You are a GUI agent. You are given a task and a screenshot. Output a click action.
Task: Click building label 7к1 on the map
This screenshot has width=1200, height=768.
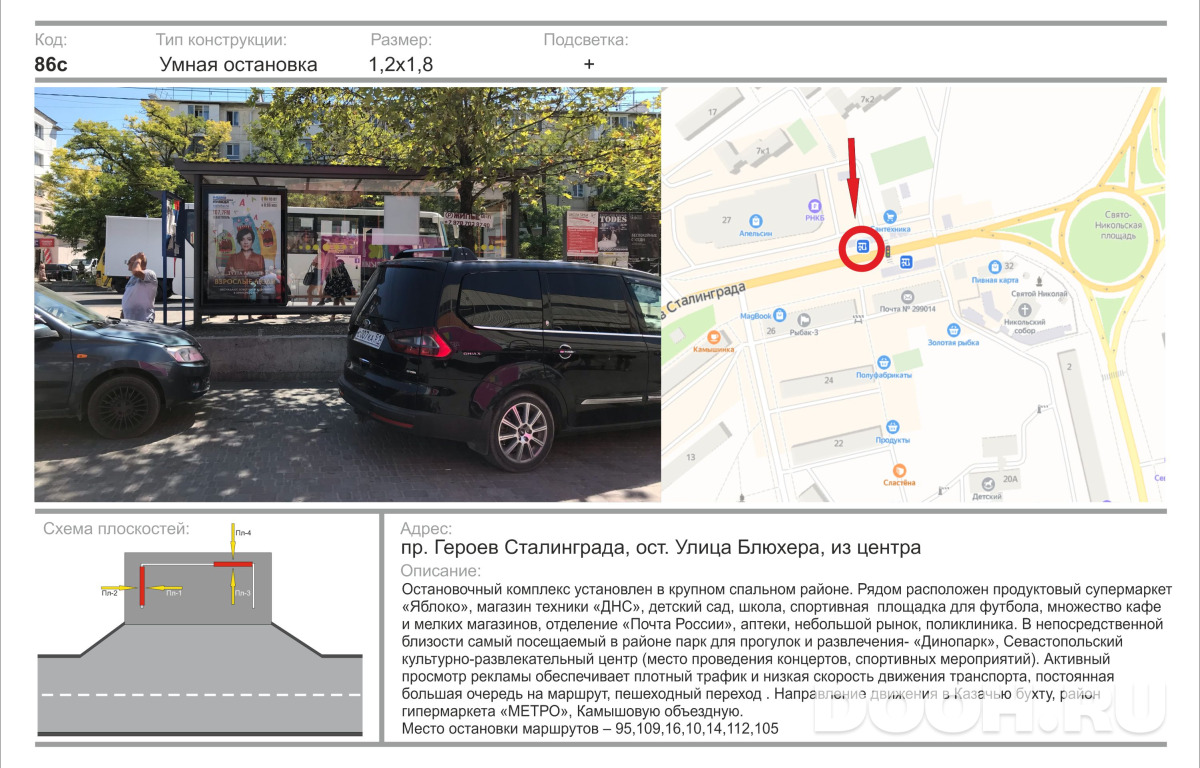coord(762,150)
